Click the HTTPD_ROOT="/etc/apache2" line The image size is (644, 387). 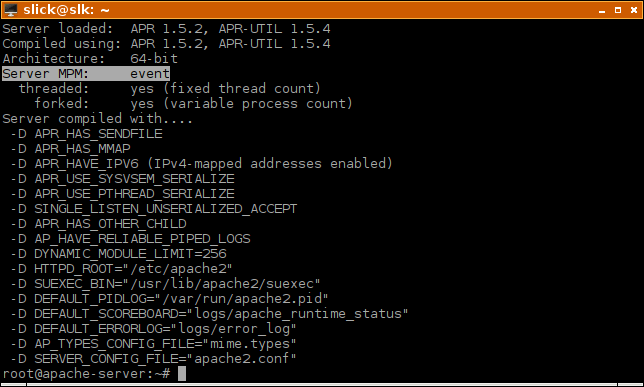(x=122, y=269)
